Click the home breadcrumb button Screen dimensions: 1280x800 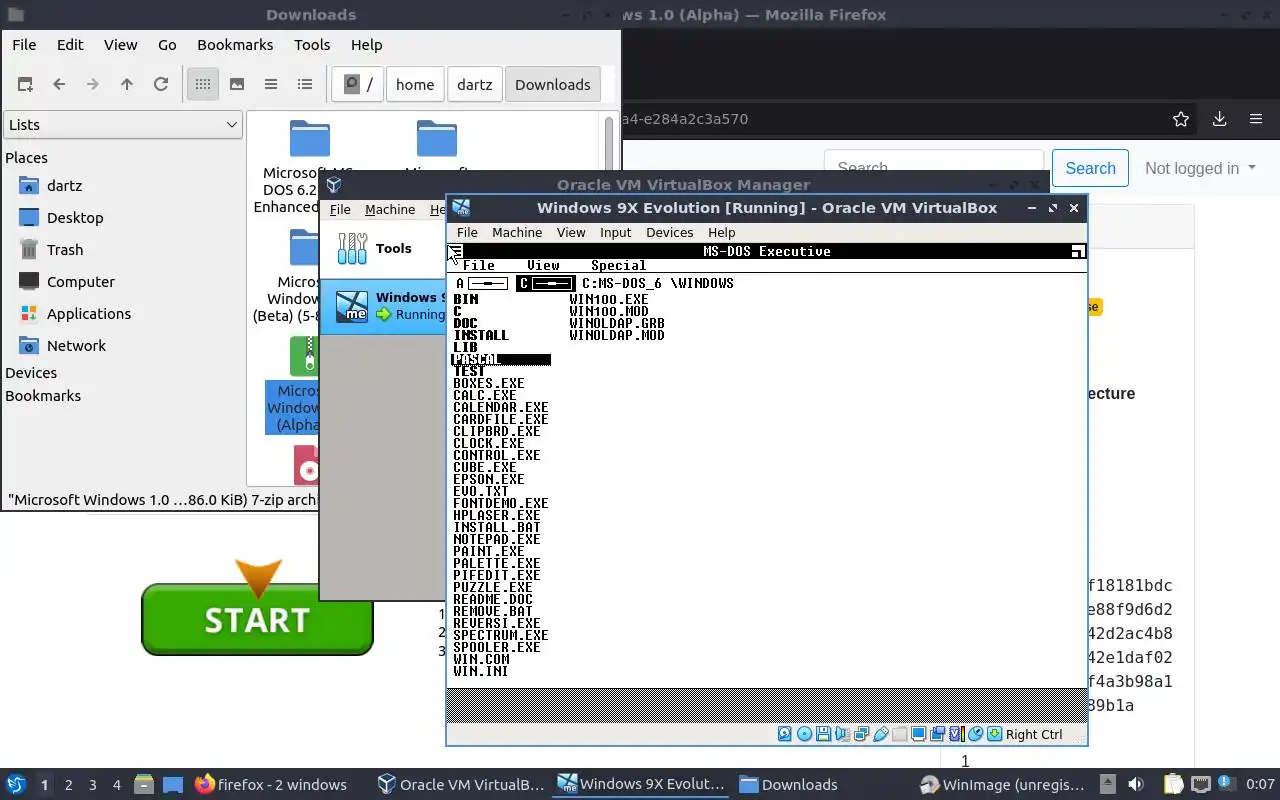[415, 84]
